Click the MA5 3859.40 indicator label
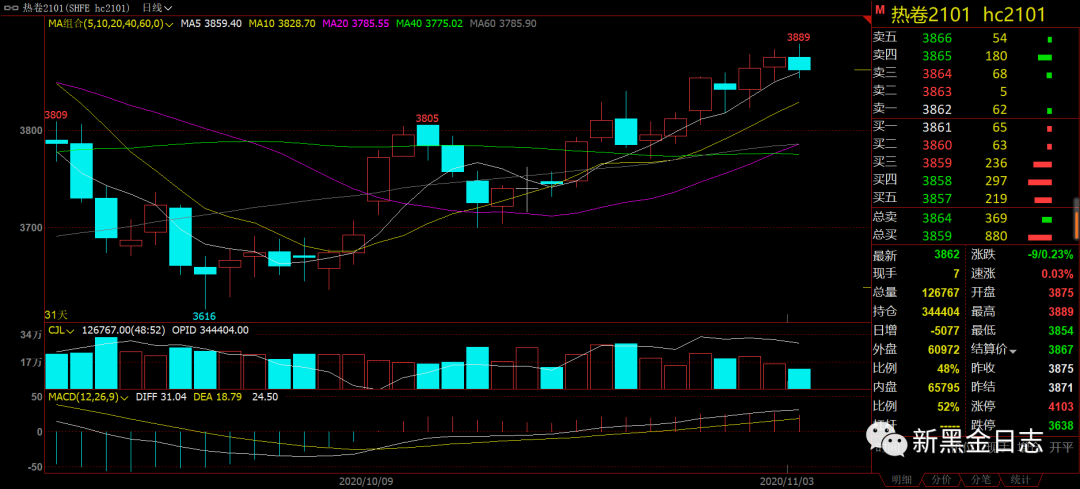This screenshot has width=1080, height=489. click(x=211, y=23)
